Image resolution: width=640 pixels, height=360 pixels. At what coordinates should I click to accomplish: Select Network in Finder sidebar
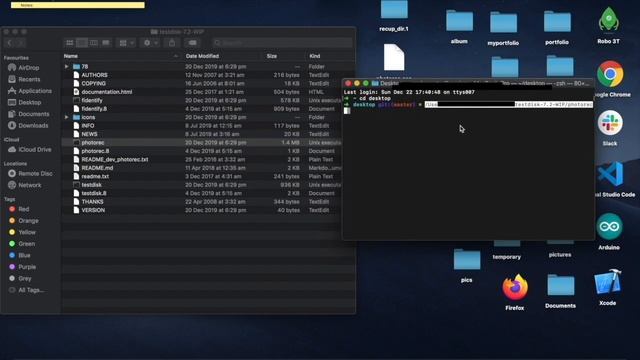click(x=29, y=185)
